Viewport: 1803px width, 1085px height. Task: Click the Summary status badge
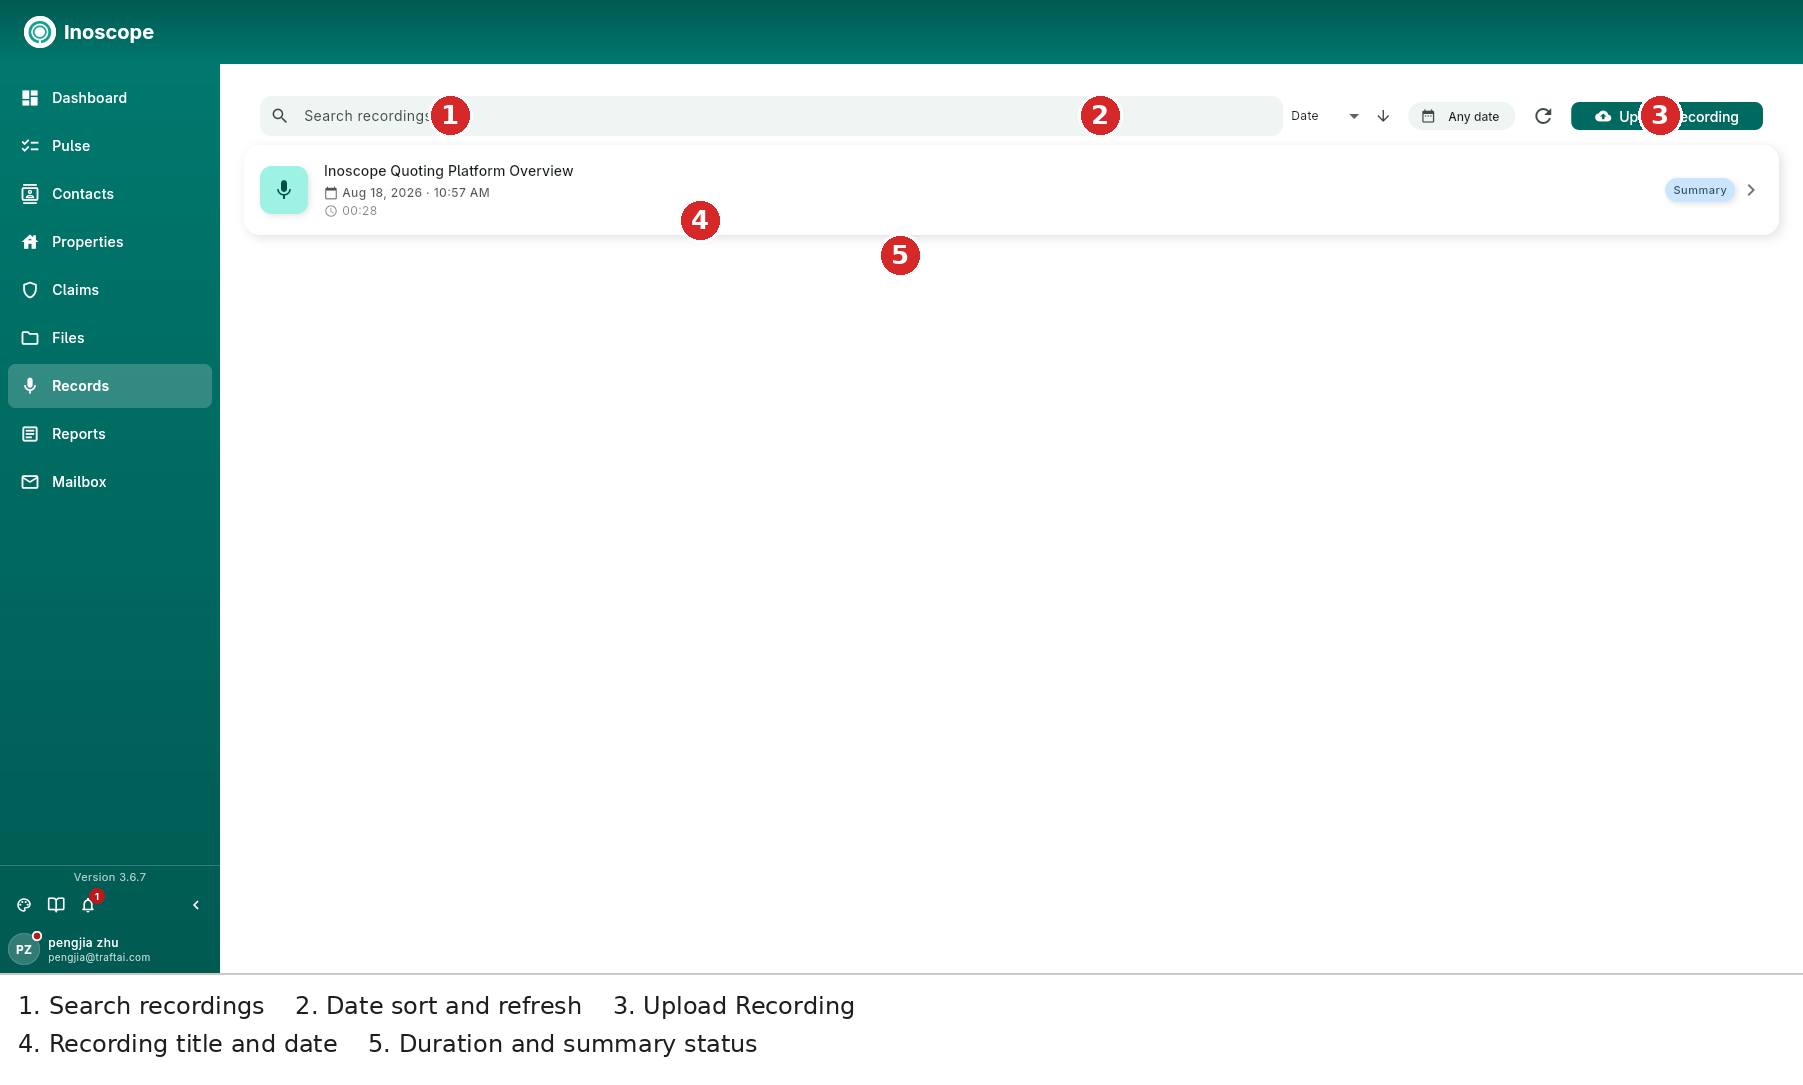click(x=1700, y=190)
